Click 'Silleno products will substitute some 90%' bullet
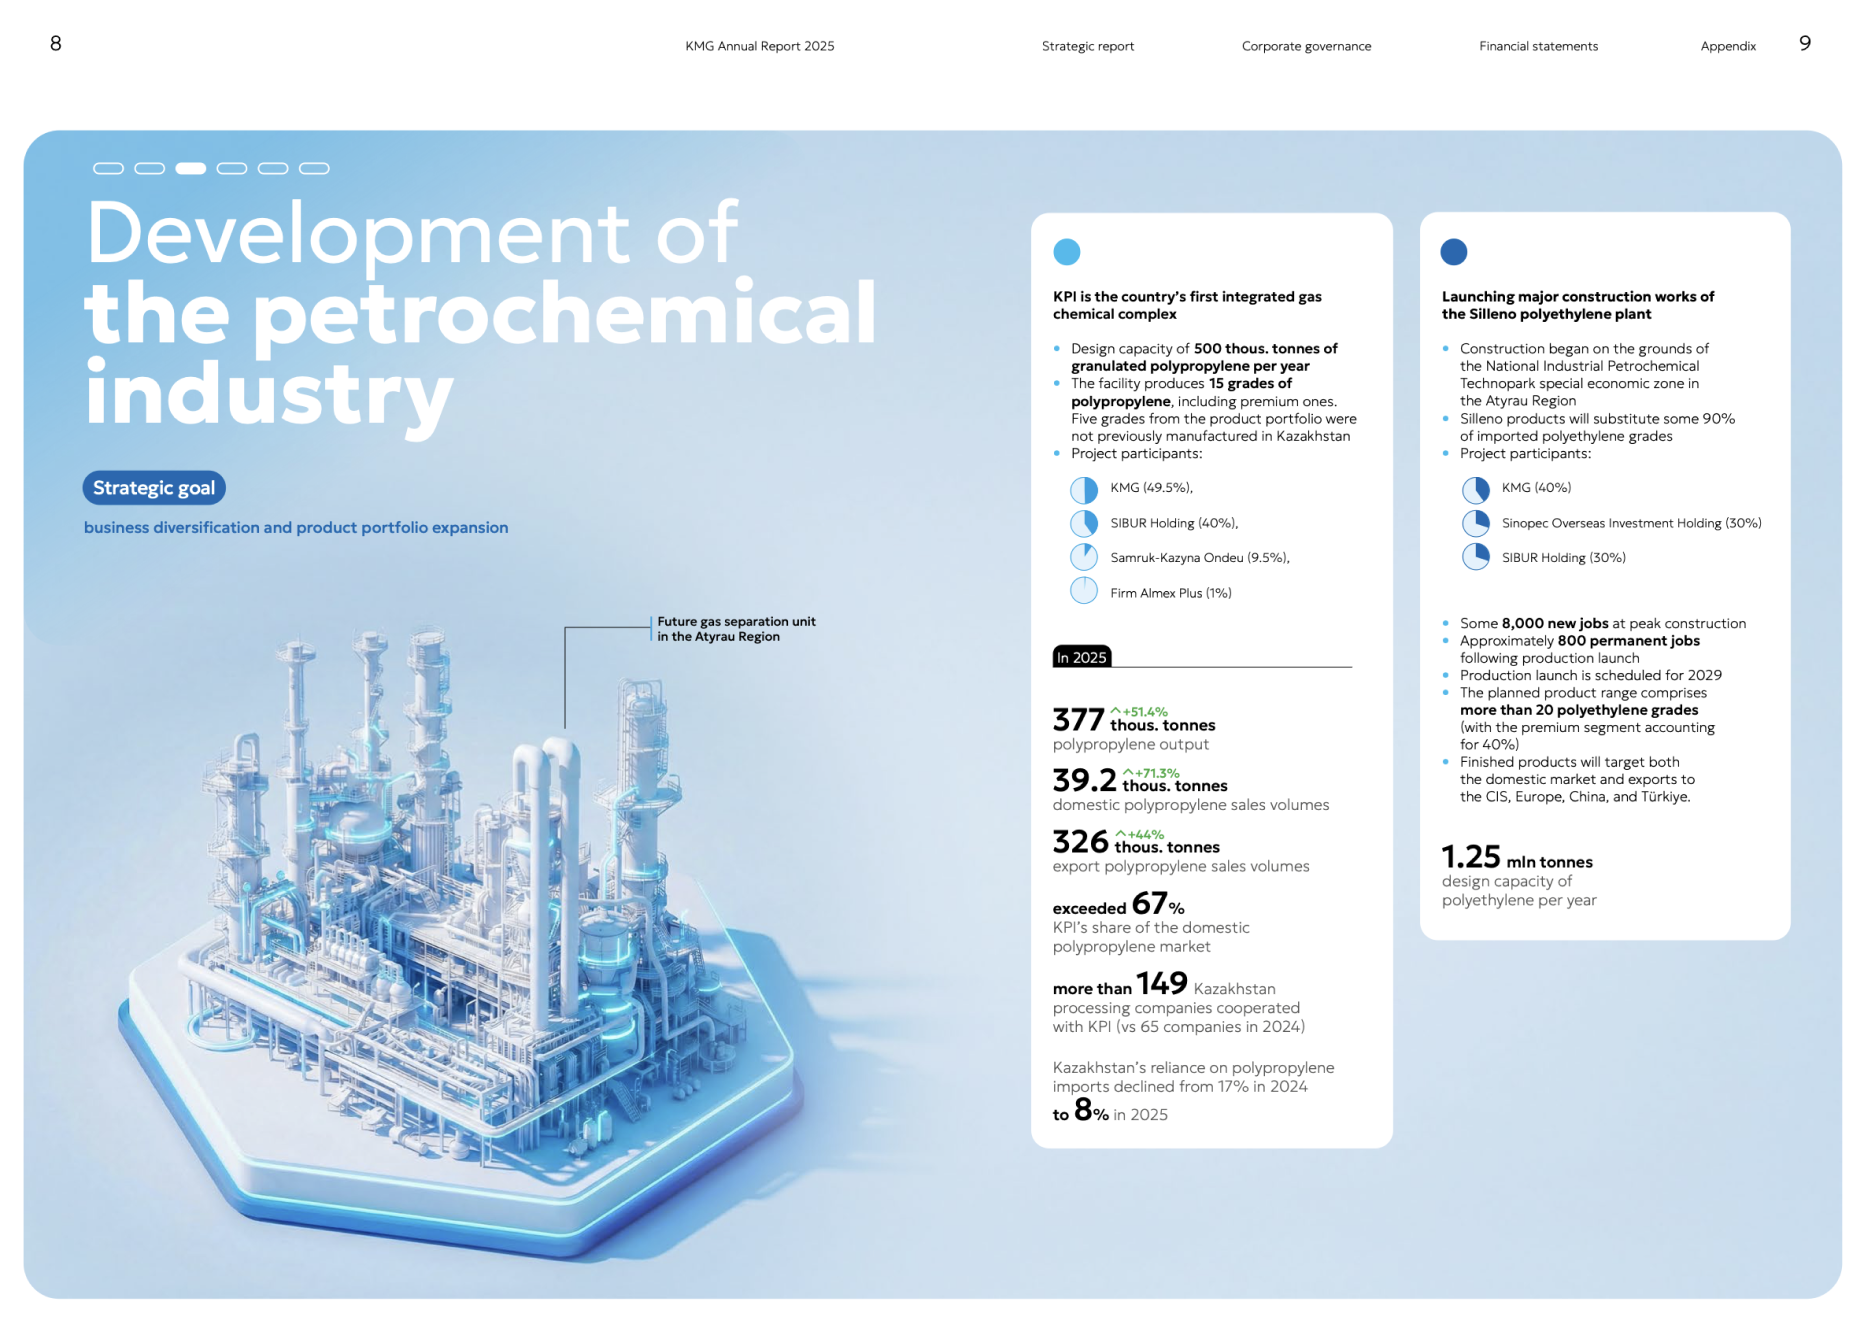The width and height of the screenshot is (1864, 1324). point(1597,427)
